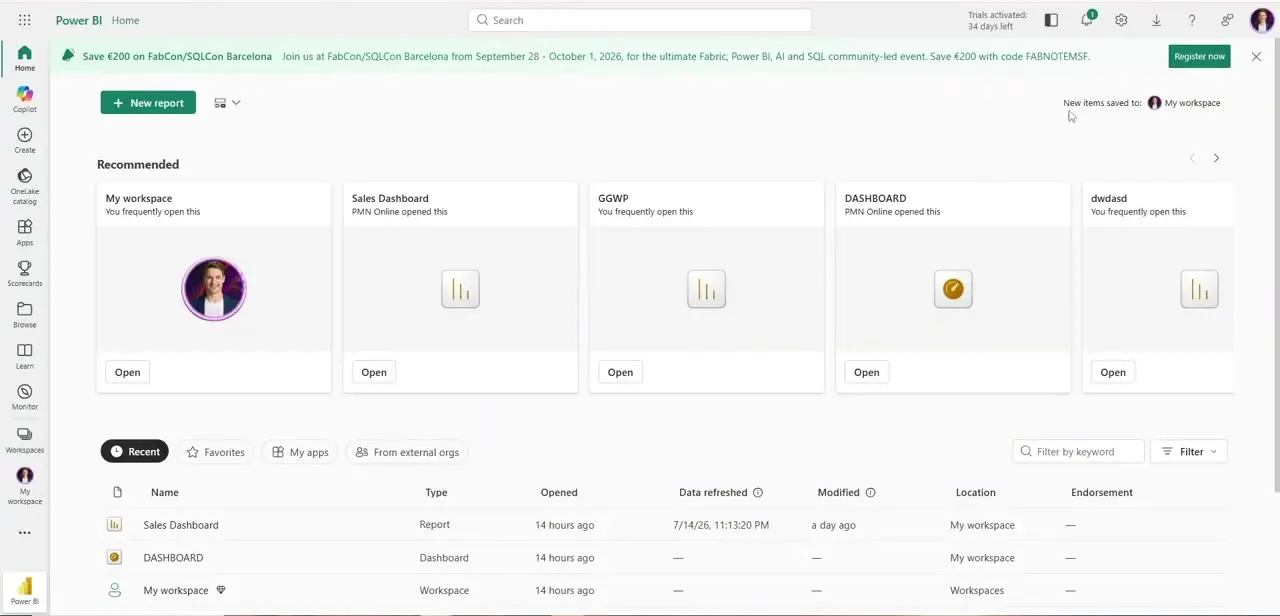
Task: Click the Filter by keyword field
Action: coord(1078,452)
